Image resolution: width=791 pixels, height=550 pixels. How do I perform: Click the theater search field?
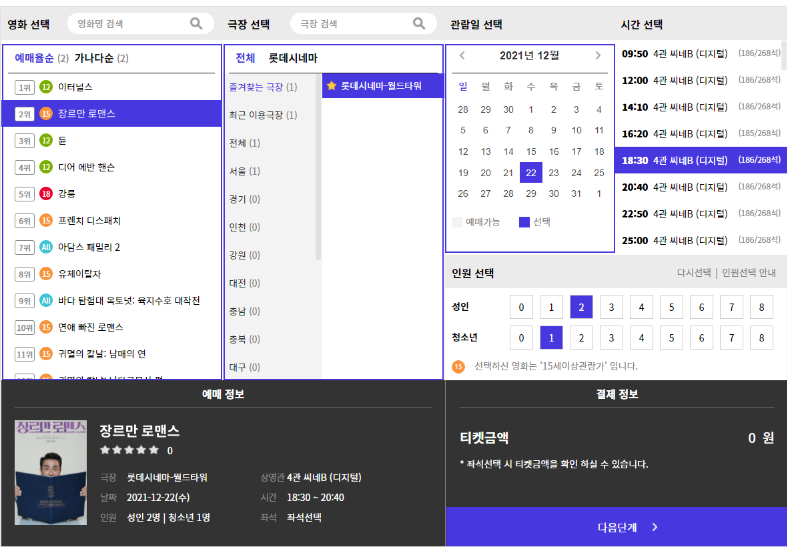tap(363, 23)
